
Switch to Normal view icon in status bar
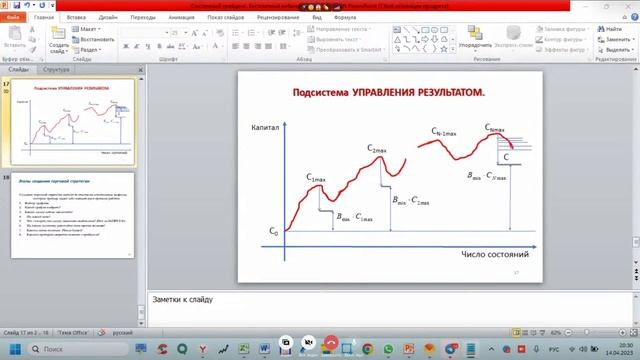pos(516,333)
